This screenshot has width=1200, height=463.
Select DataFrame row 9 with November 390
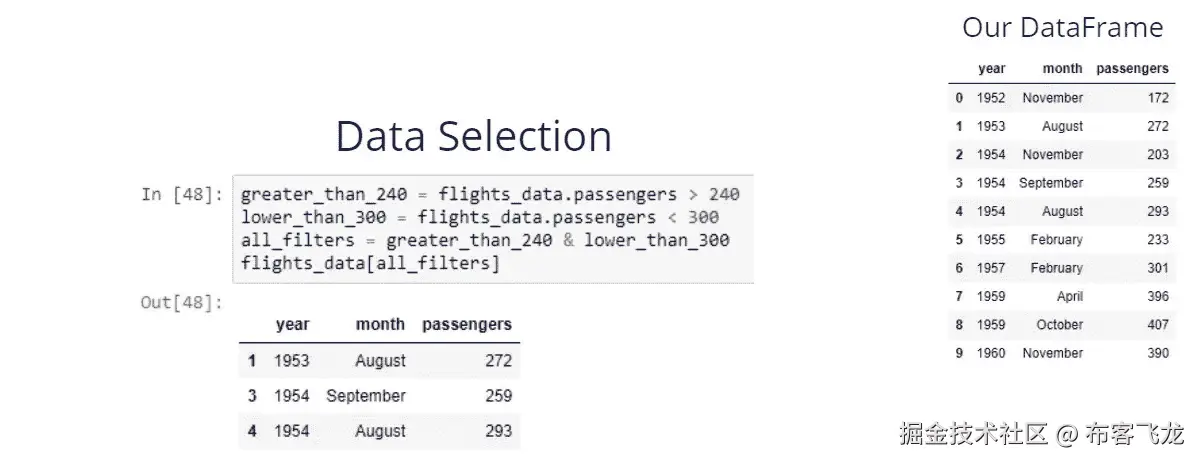click(1060, 353)
